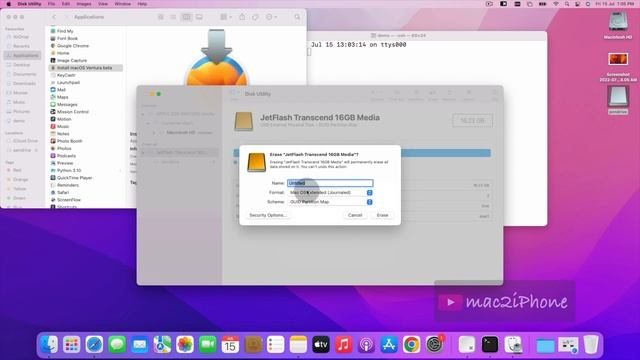Open the Disk Utility app menu
This screenshot has width=640, height=360.
tap(29, 4)
